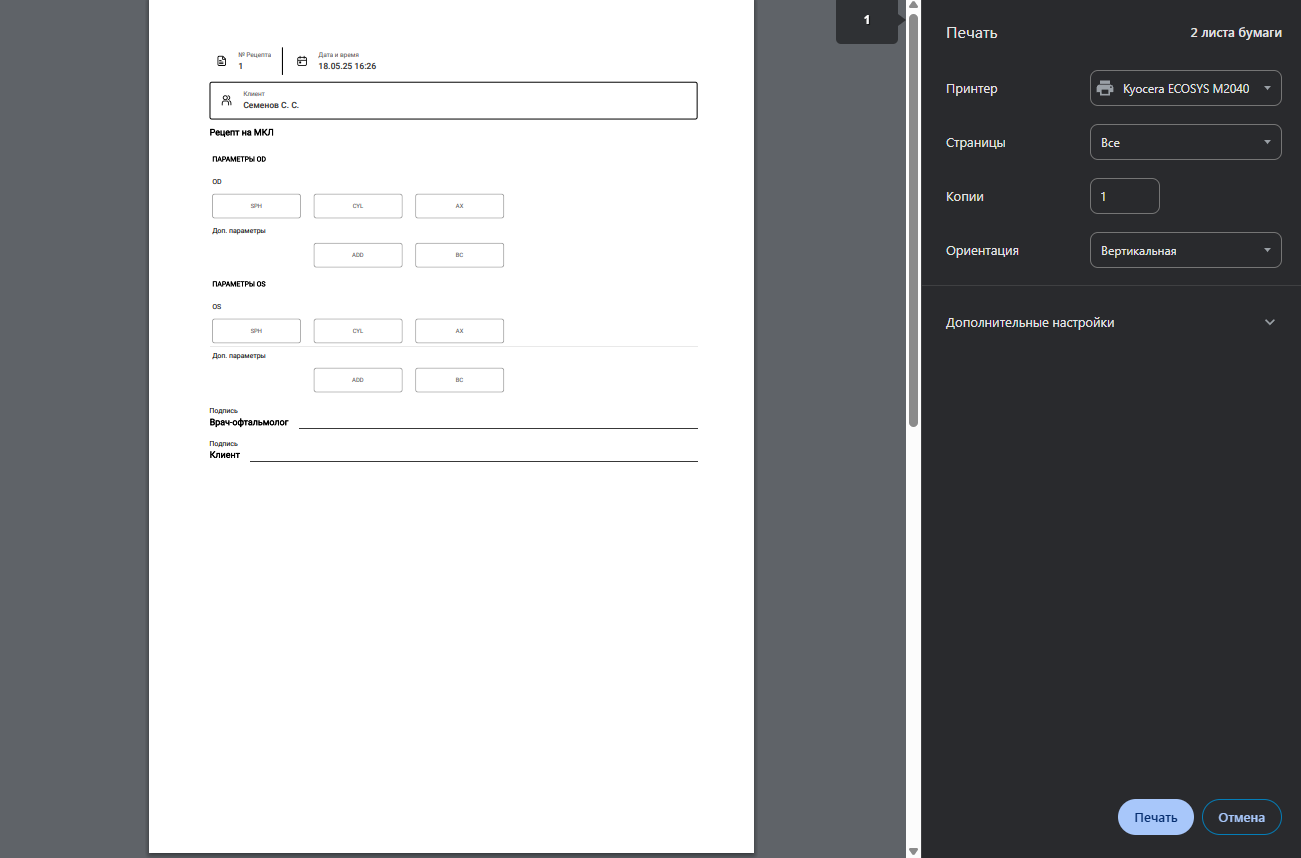The width and height of the screenshot is (1301, 858).
Task: Click the SPH box under OD parameters
Action: point(256,206)
